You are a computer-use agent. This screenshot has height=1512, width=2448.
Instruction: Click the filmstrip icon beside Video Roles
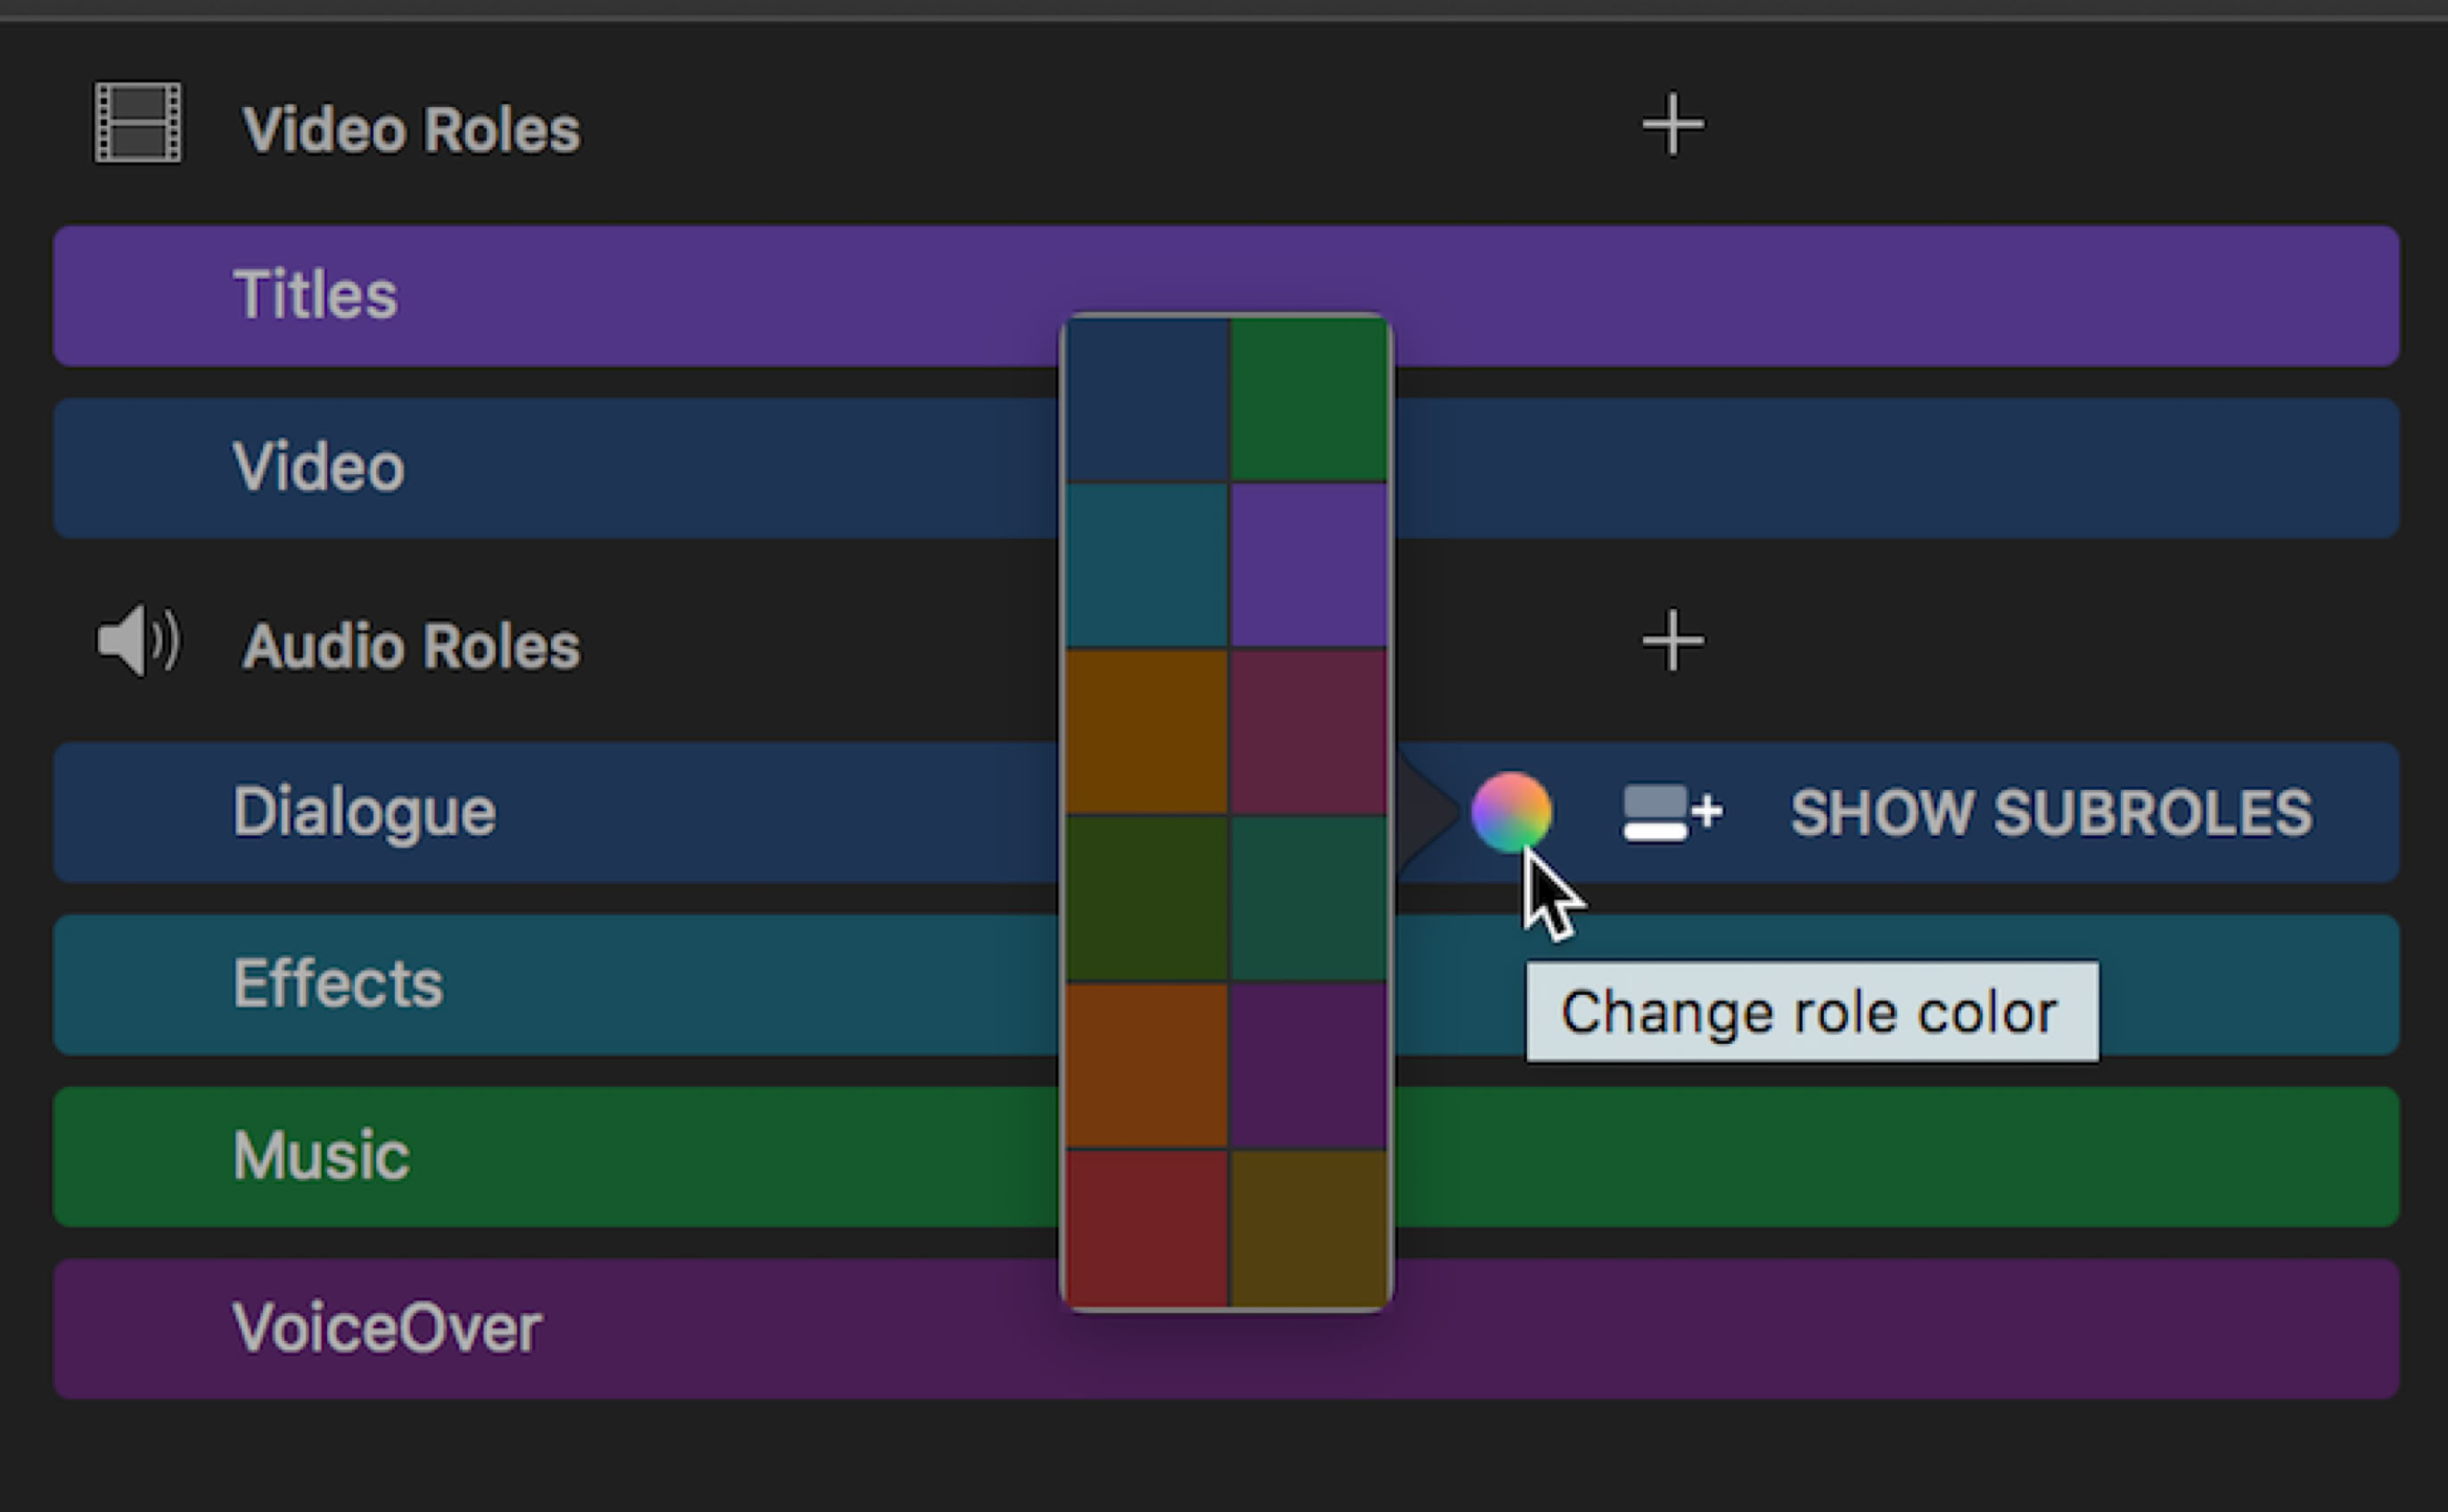tap(138, 123)
